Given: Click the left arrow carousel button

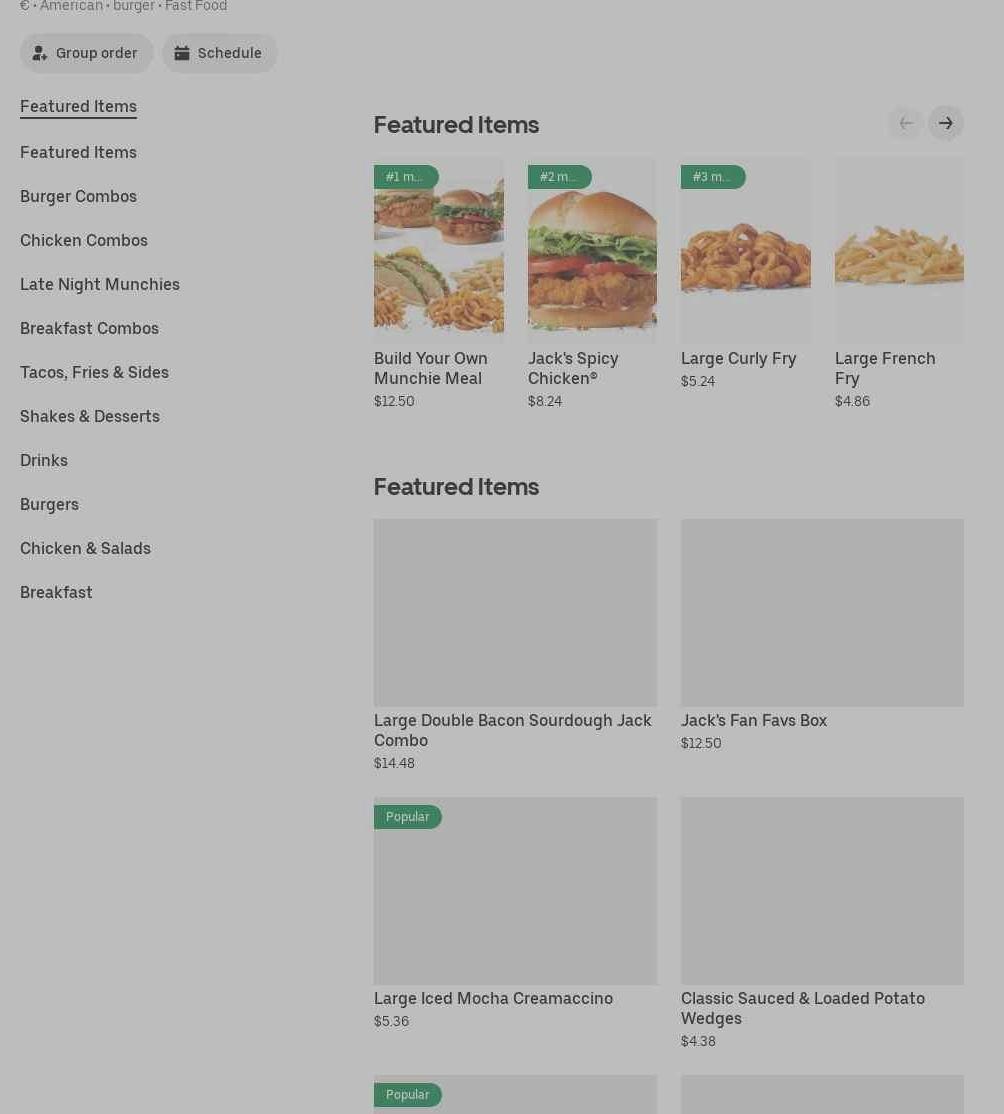Looking at the screenshot, I should click(906, 123).
